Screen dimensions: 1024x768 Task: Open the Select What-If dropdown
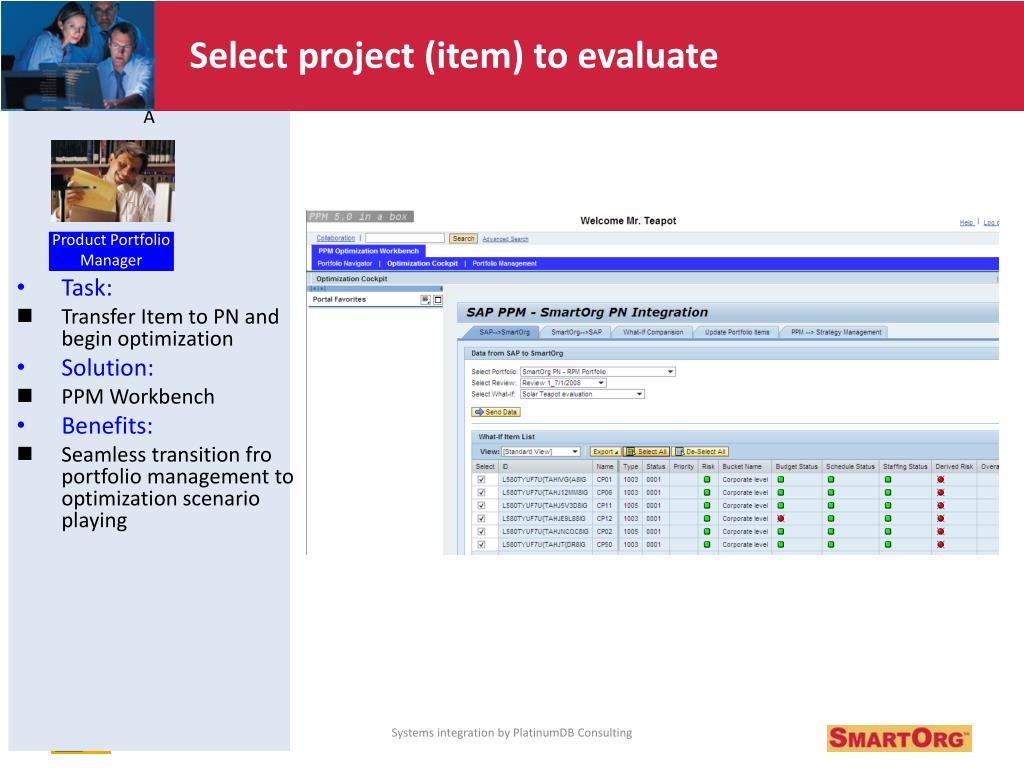click(582, 394)
